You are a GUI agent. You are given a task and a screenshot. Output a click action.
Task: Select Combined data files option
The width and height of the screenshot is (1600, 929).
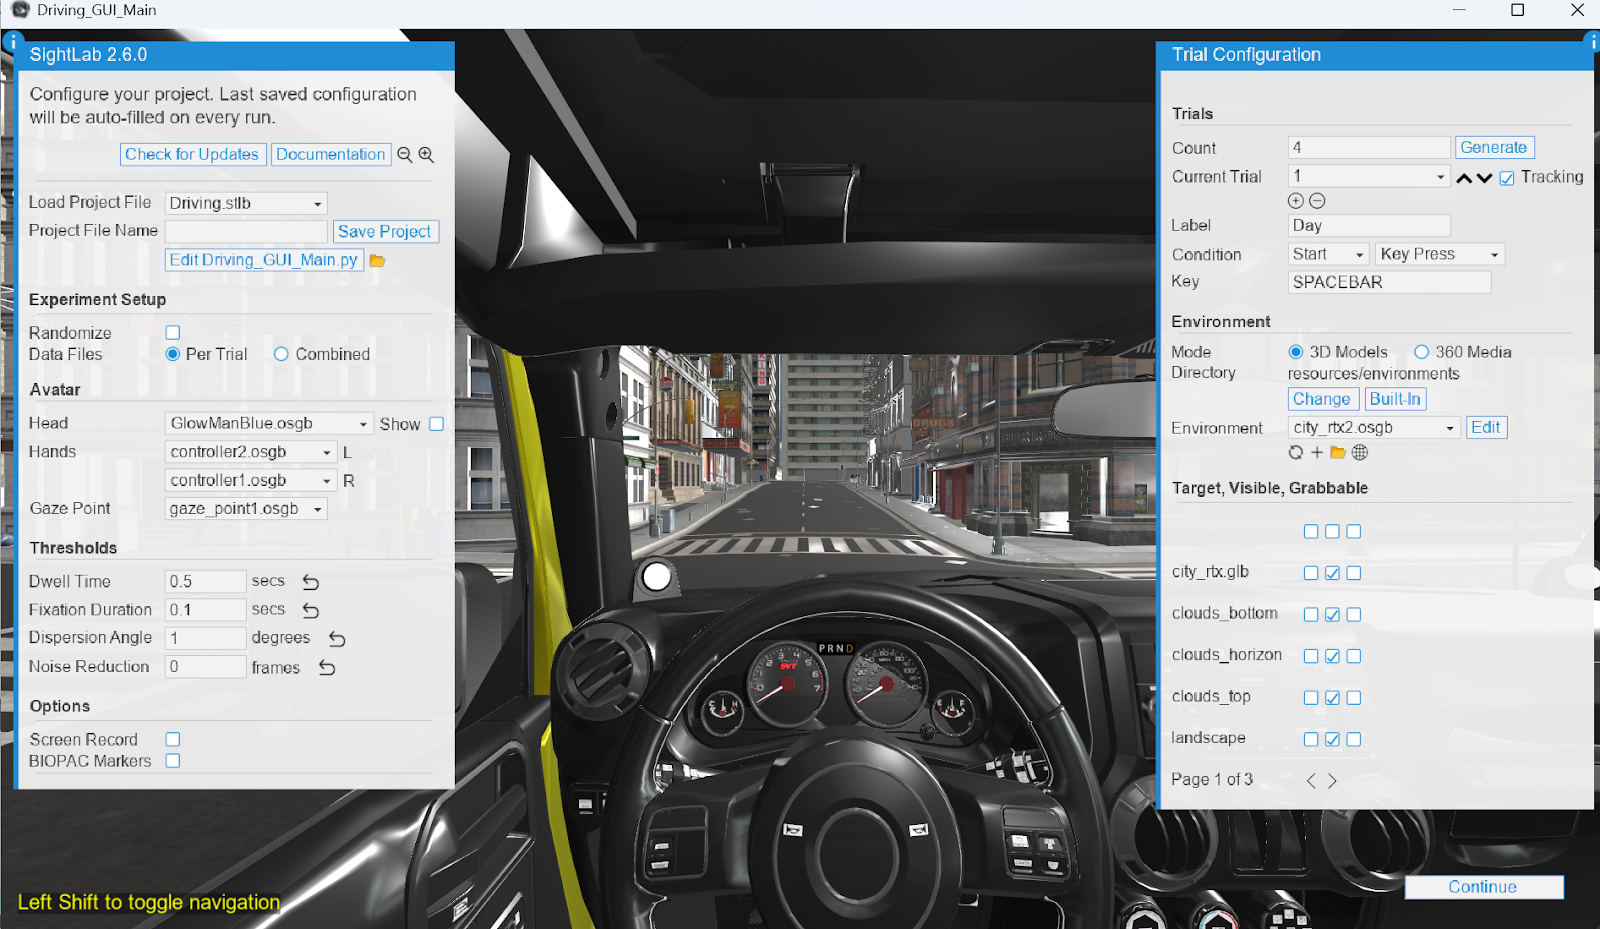tap(281, 354)
